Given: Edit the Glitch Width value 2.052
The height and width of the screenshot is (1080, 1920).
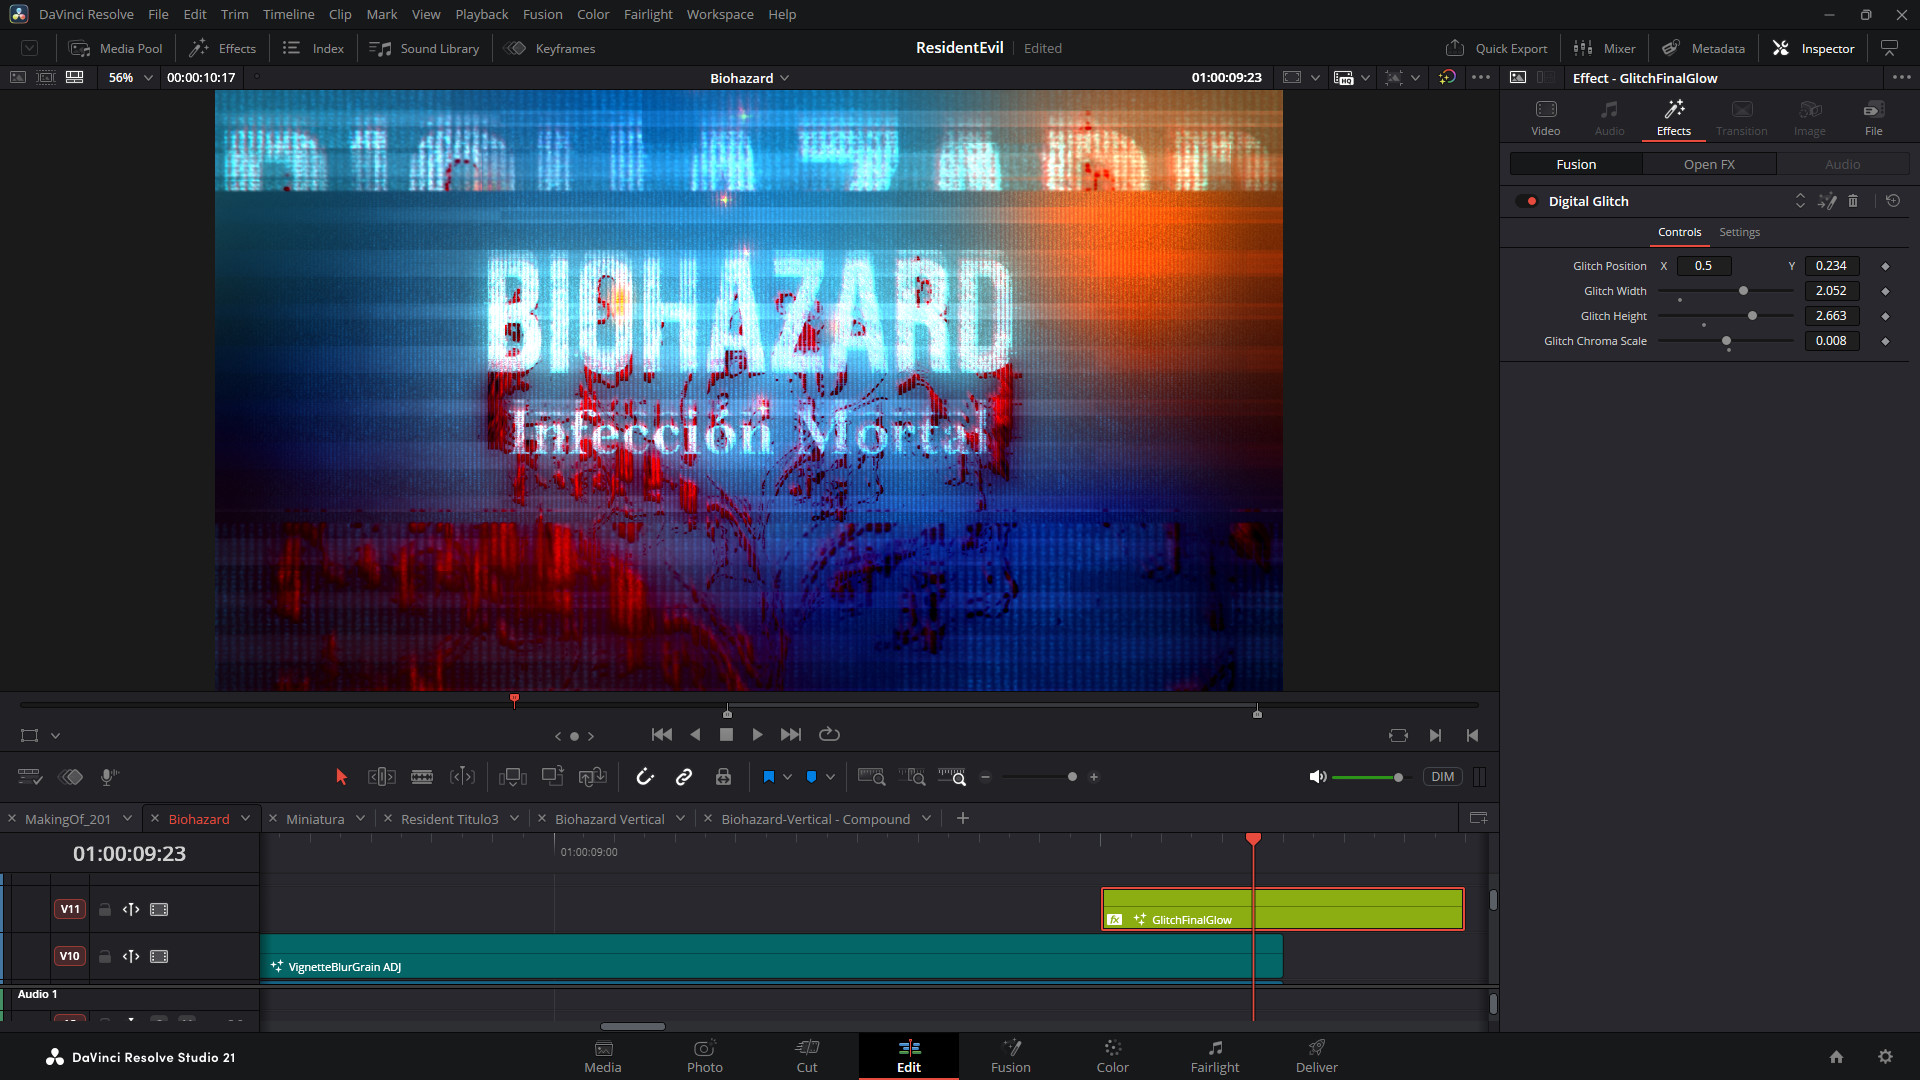Looking at the screenshot, I should tap(1832, 291).
